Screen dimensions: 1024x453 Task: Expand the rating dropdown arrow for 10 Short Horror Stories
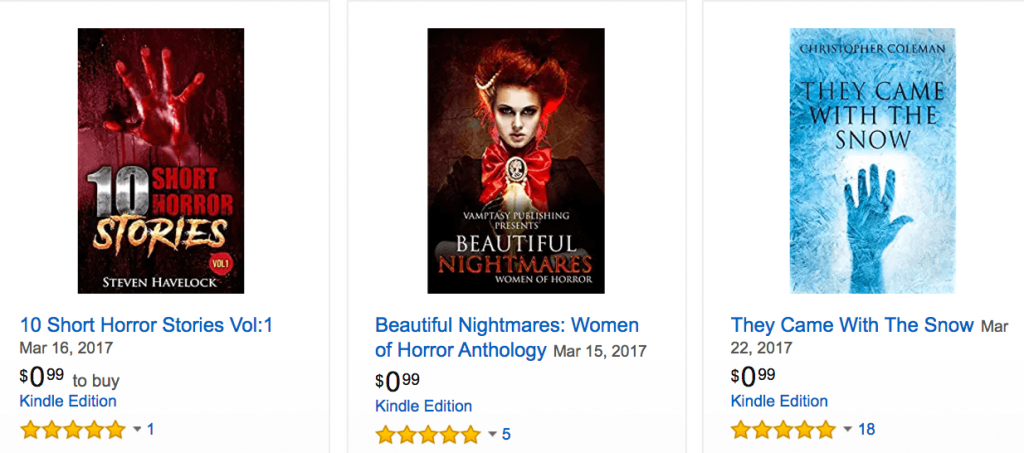(137, 430)
